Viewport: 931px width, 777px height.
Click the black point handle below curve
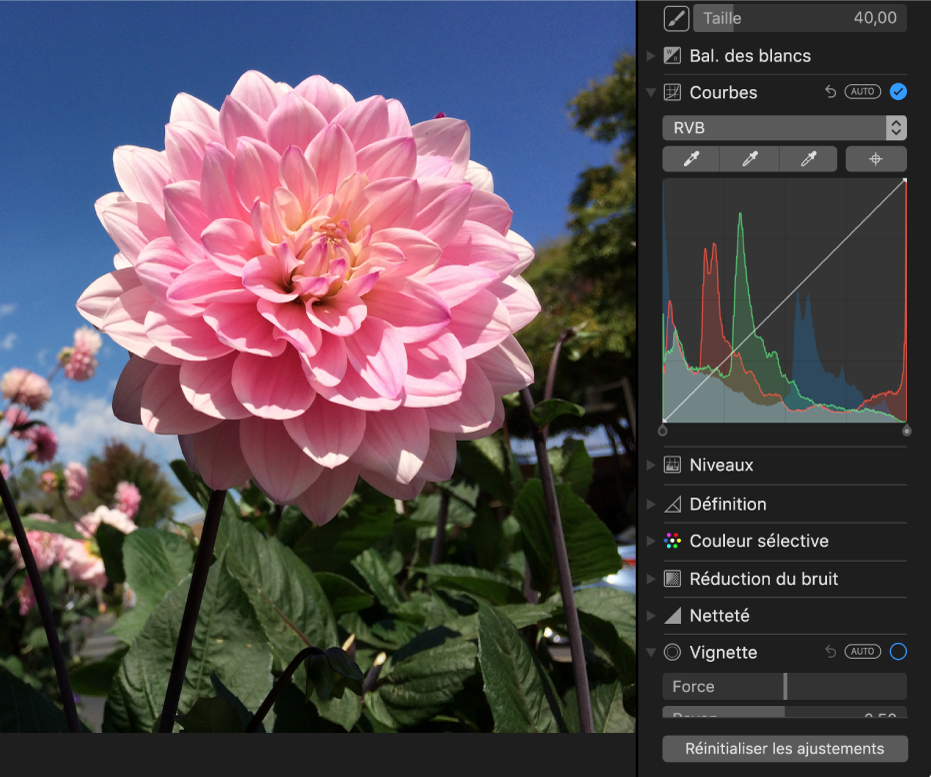tap(663, 431)
